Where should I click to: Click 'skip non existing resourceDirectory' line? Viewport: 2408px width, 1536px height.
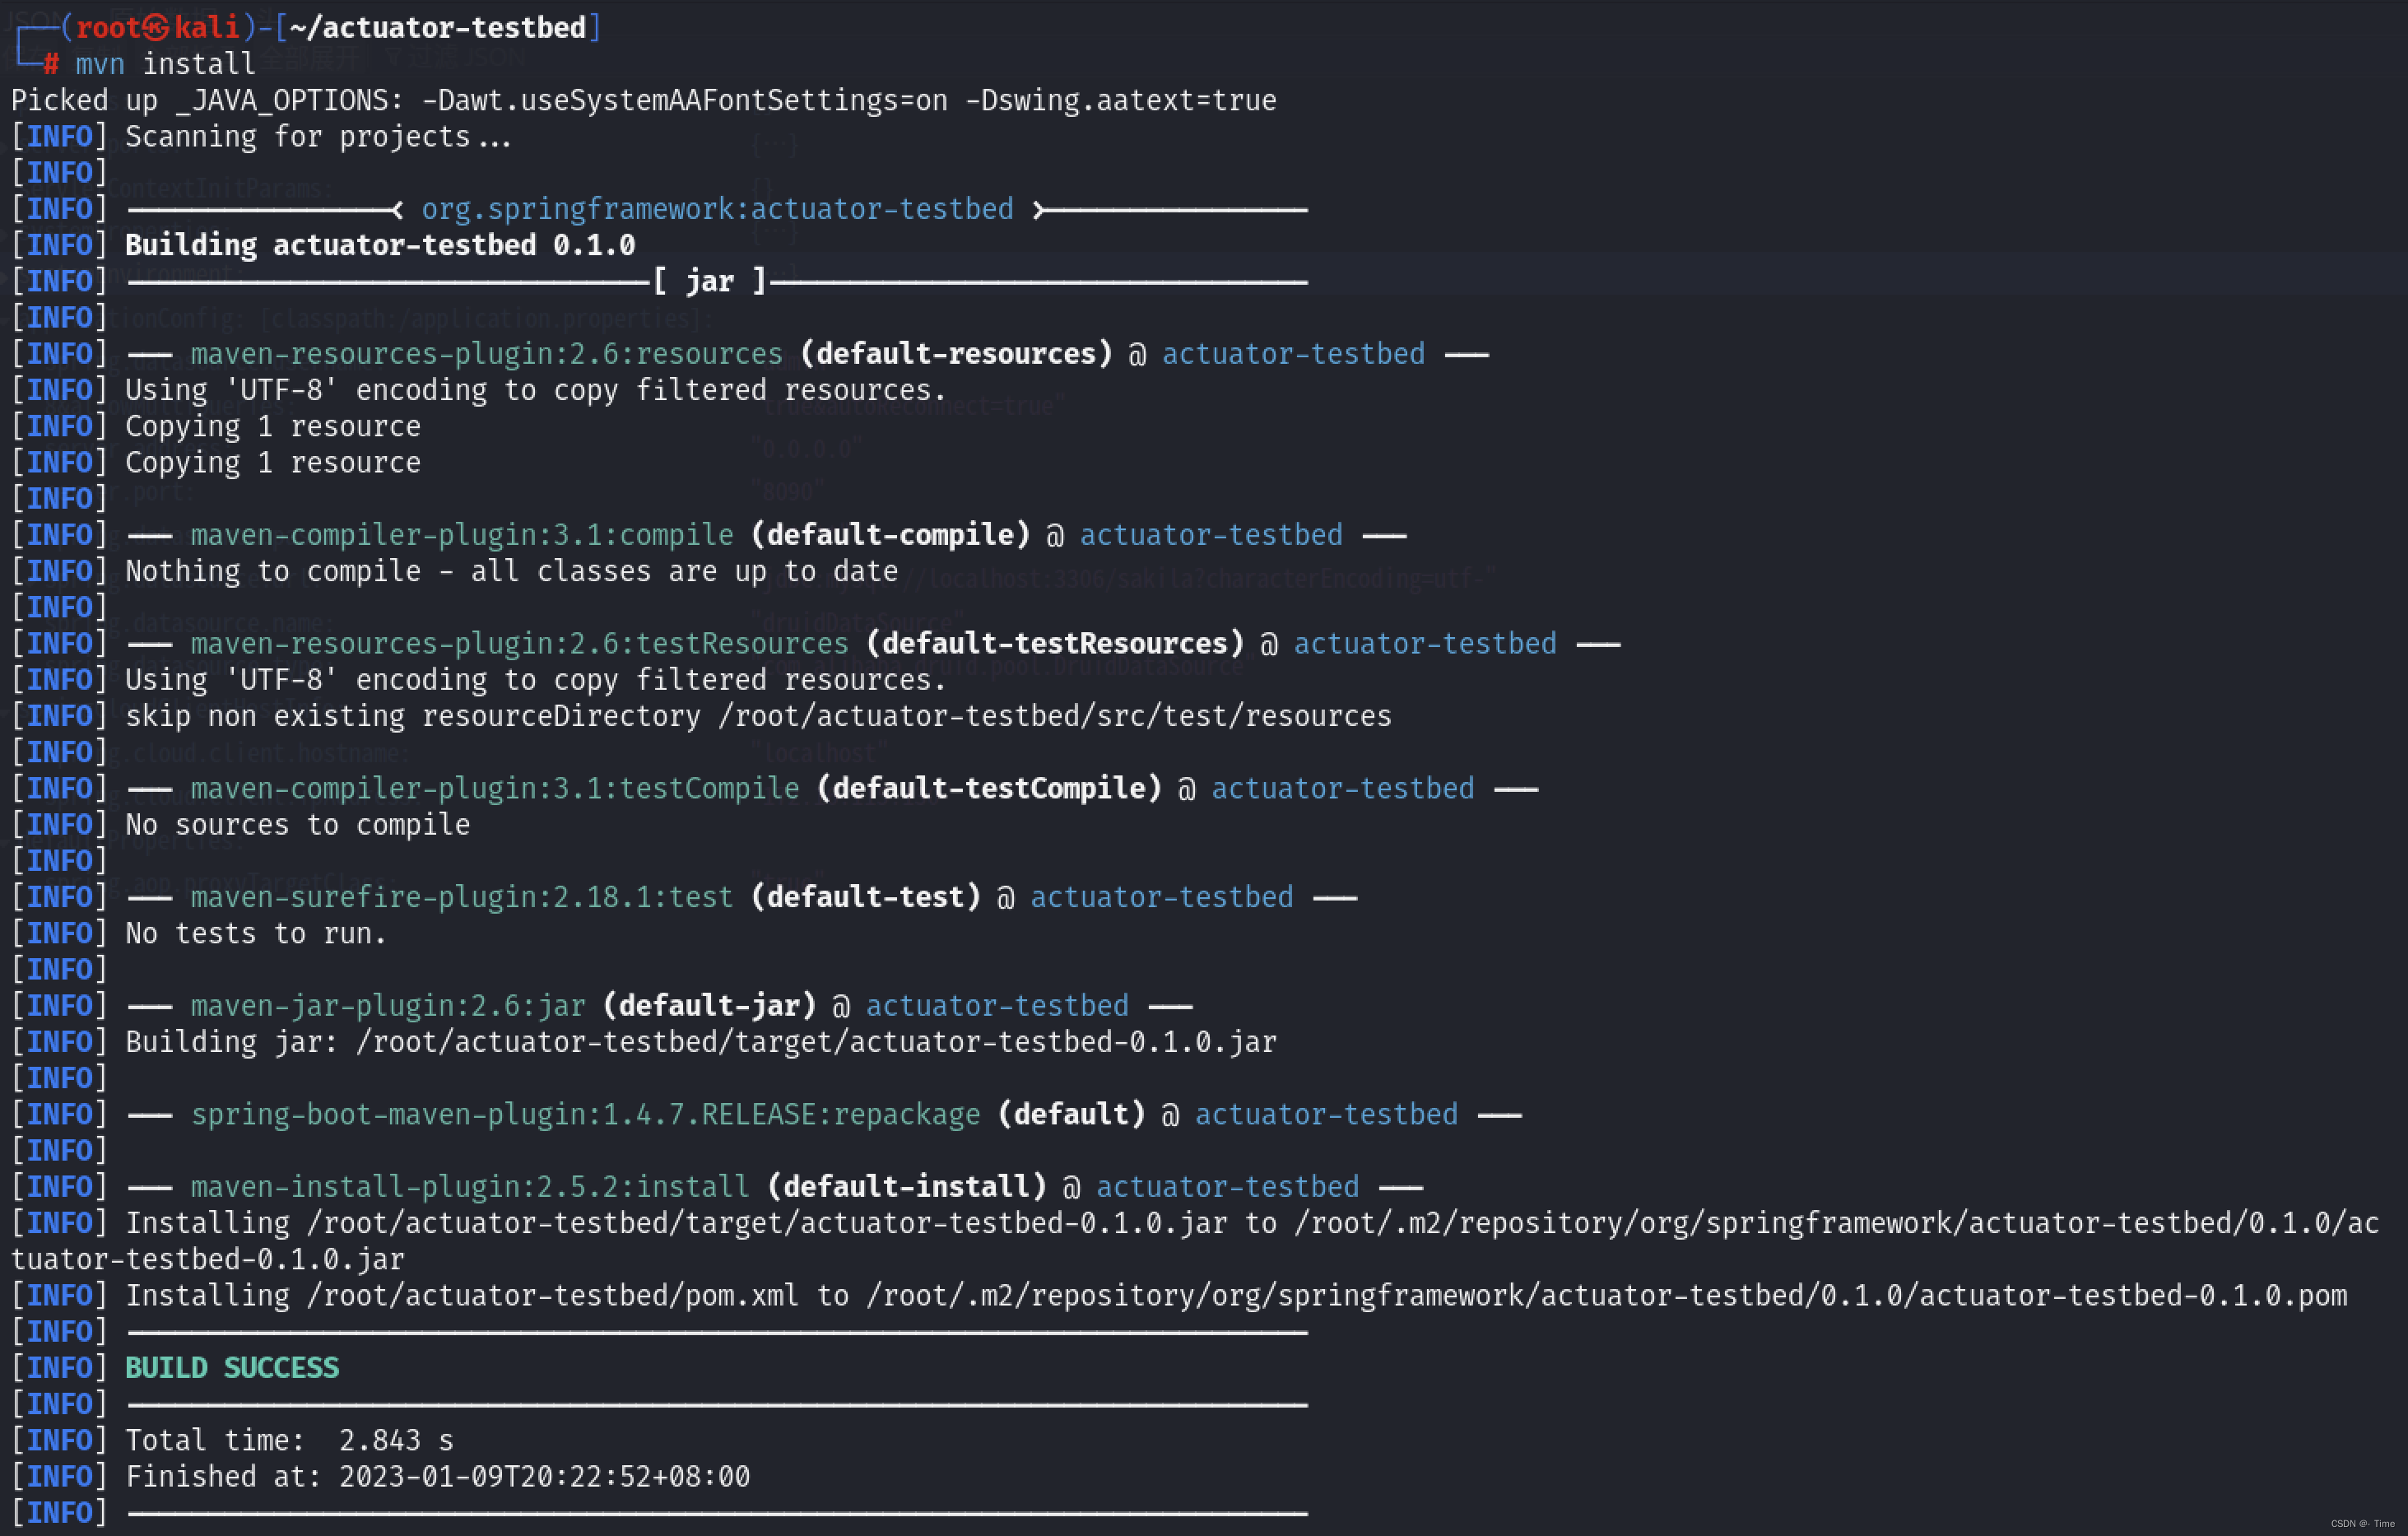[758, 715]
